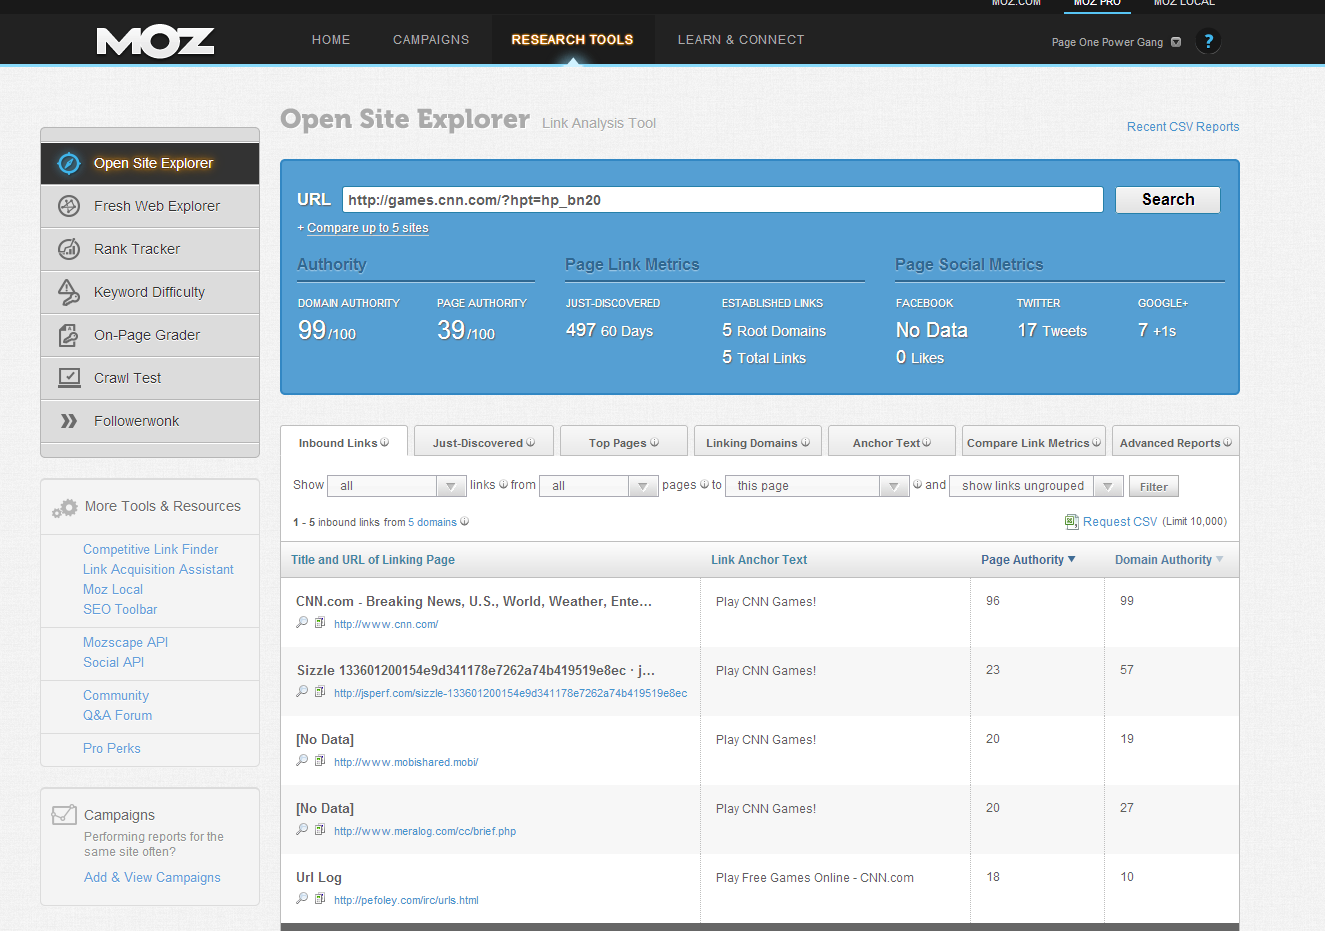Open the Mozscape API link
The height and width of the screenshot is (931, 1325).
pos(125,642)
